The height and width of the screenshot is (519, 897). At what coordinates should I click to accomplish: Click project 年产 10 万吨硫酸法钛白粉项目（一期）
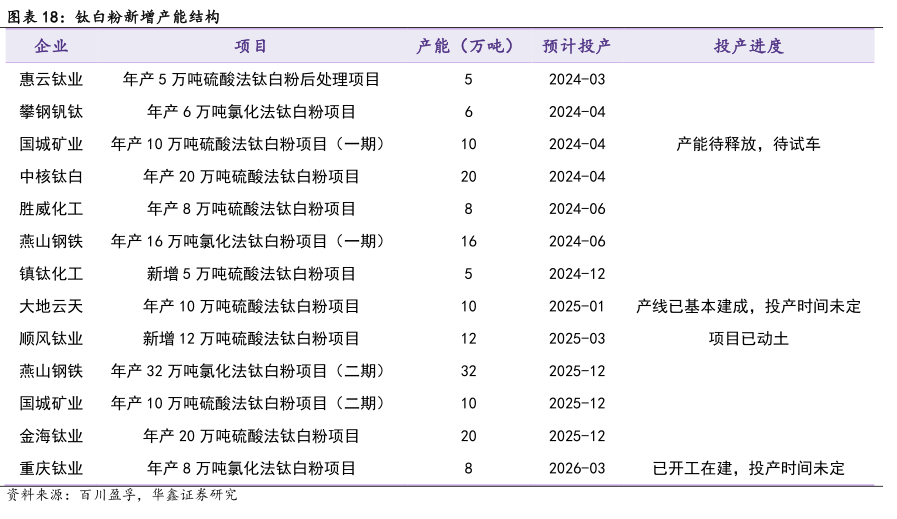point(248,144)
